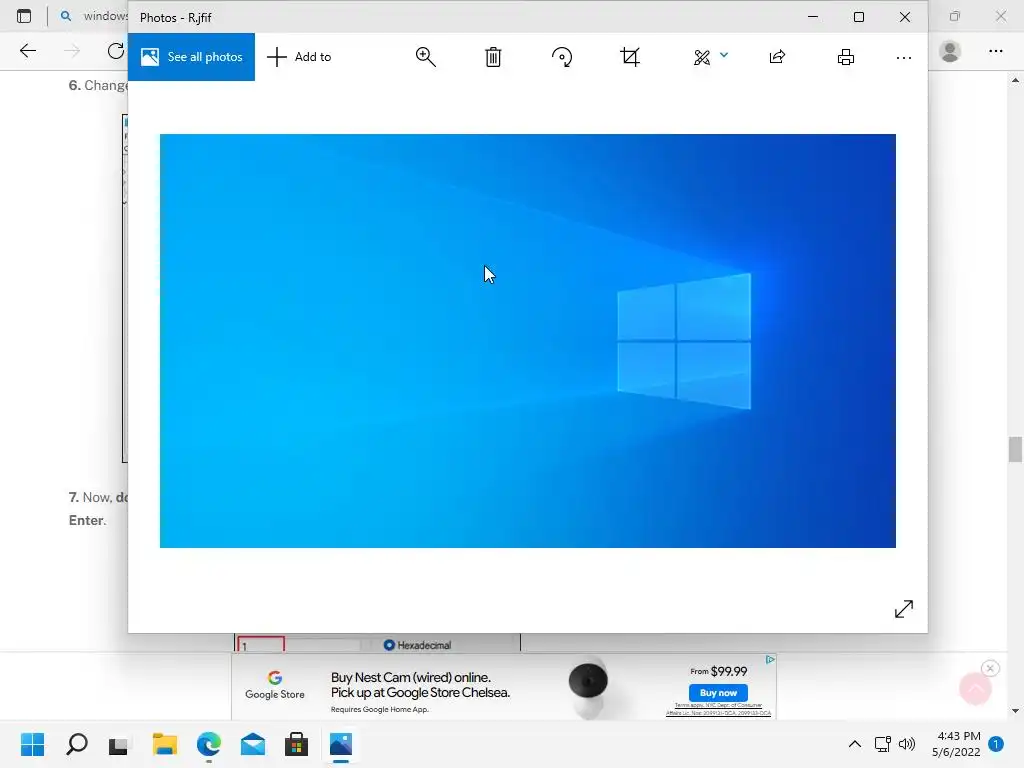Click the browser scrollbar down arrow

[x=1015, y=711]
